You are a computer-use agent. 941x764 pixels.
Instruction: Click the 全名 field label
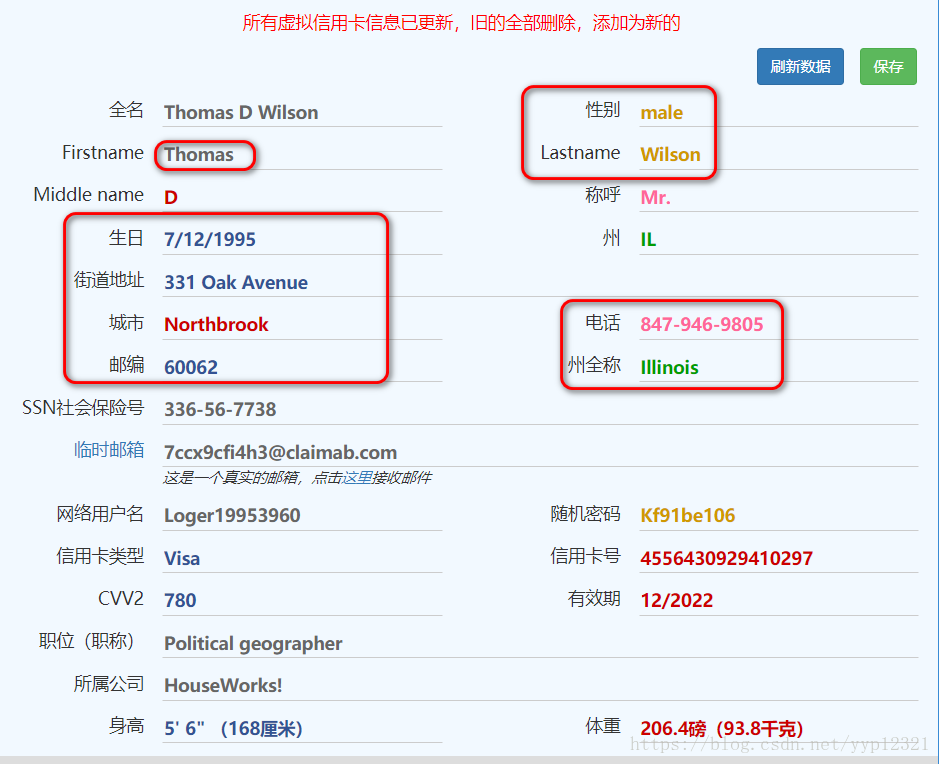126,110
